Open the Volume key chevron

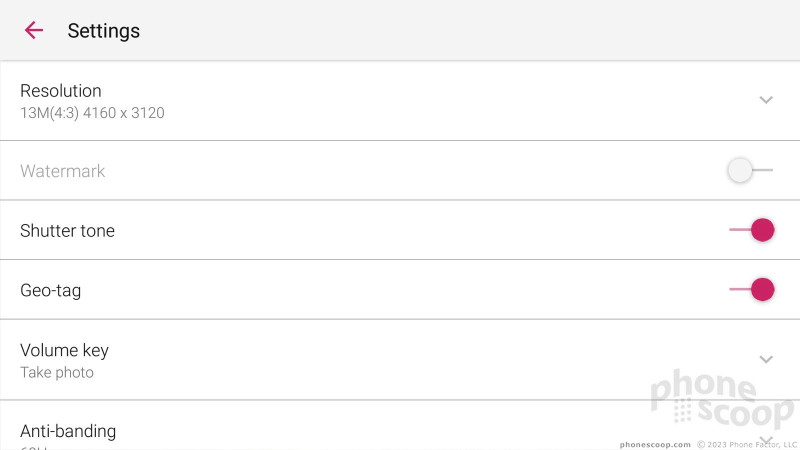pos(766,360)
